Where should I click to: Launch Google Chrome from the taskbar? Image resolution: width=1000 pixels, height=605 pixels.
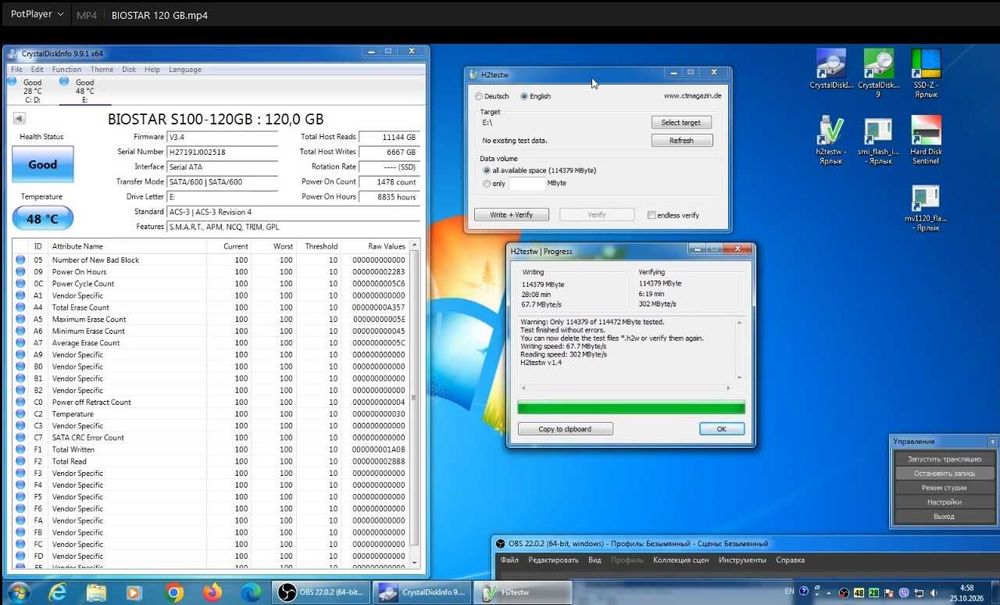[x=173, y=592]
